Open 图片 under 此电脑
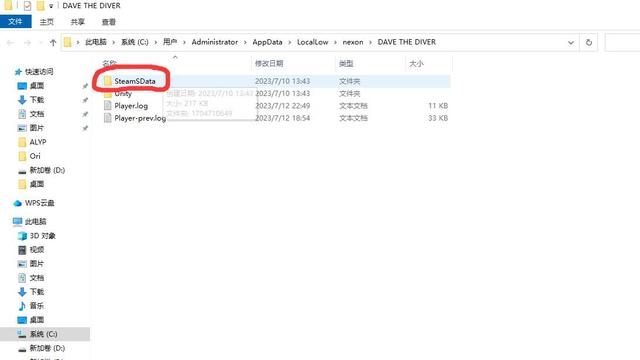Screen dimensions: 640x360 tap(37, 264)
